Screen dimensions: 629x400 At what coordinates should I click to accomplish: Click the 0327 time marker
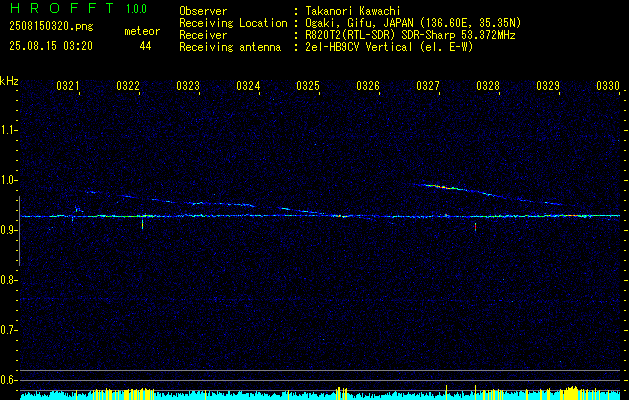(x=428, y=86)
